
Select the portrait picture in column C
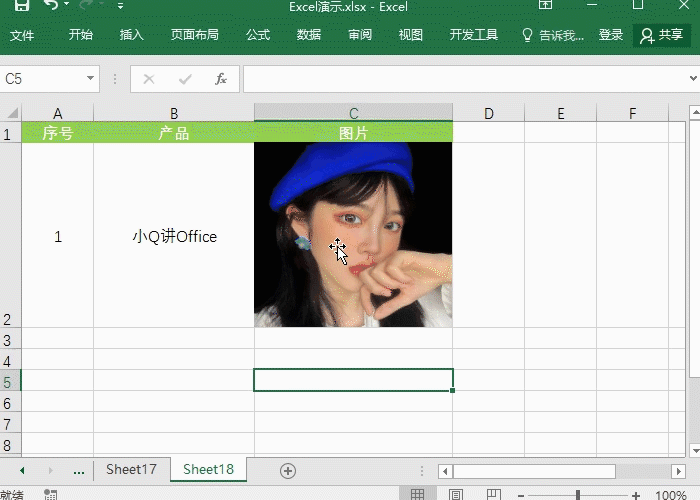tap(353, 234)
